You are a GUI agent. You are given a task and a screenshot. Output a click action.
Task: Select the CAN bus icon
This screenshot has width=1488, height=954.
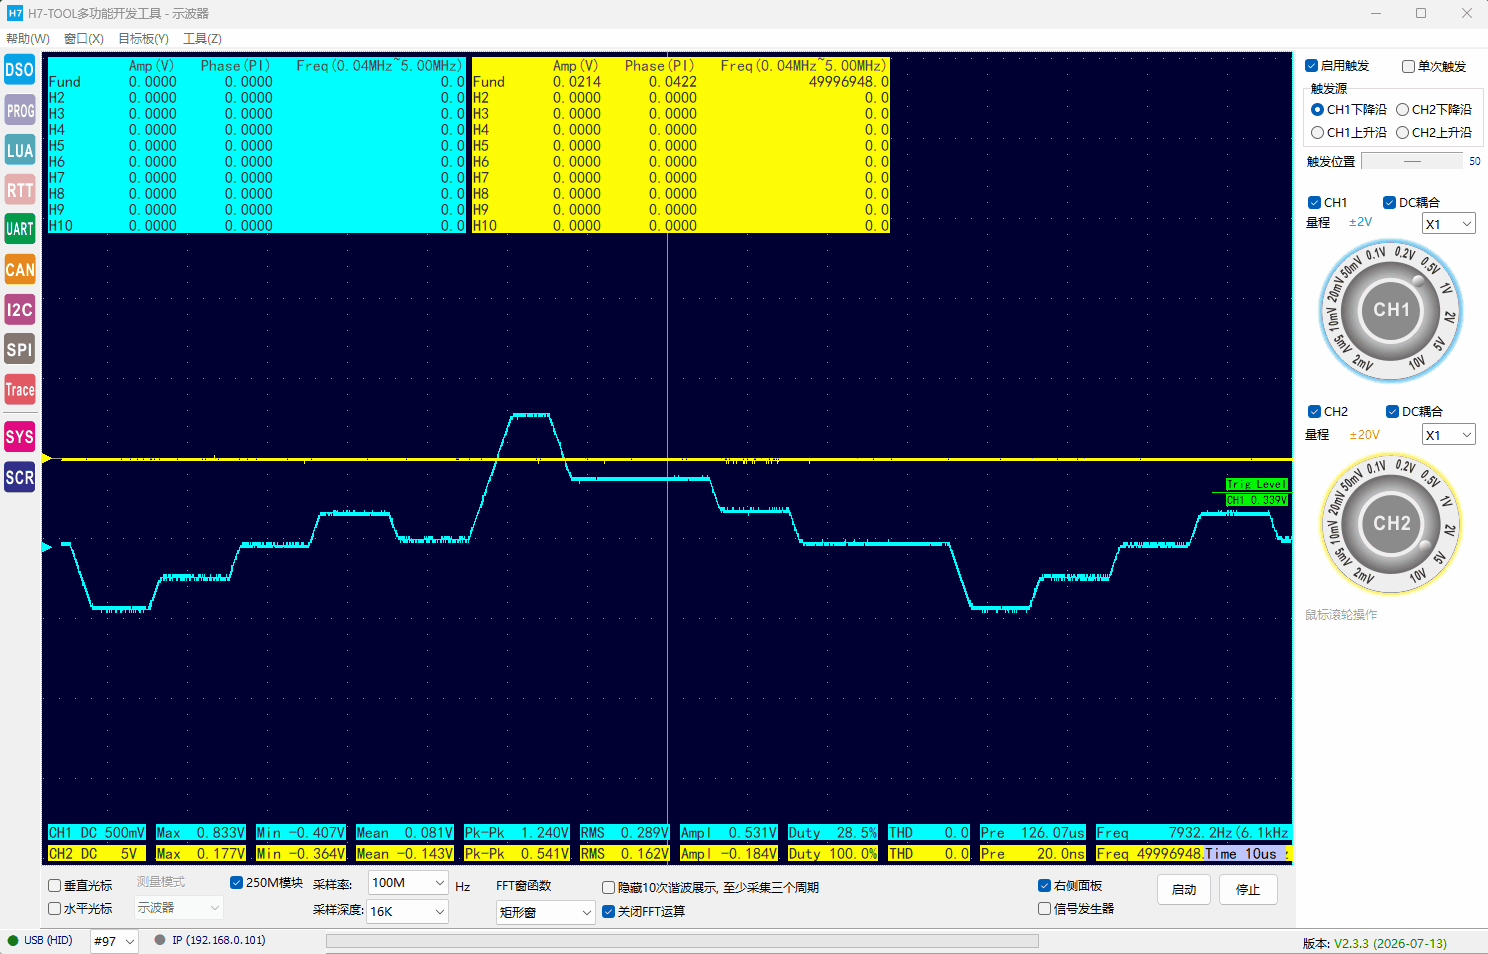[20, 269]
